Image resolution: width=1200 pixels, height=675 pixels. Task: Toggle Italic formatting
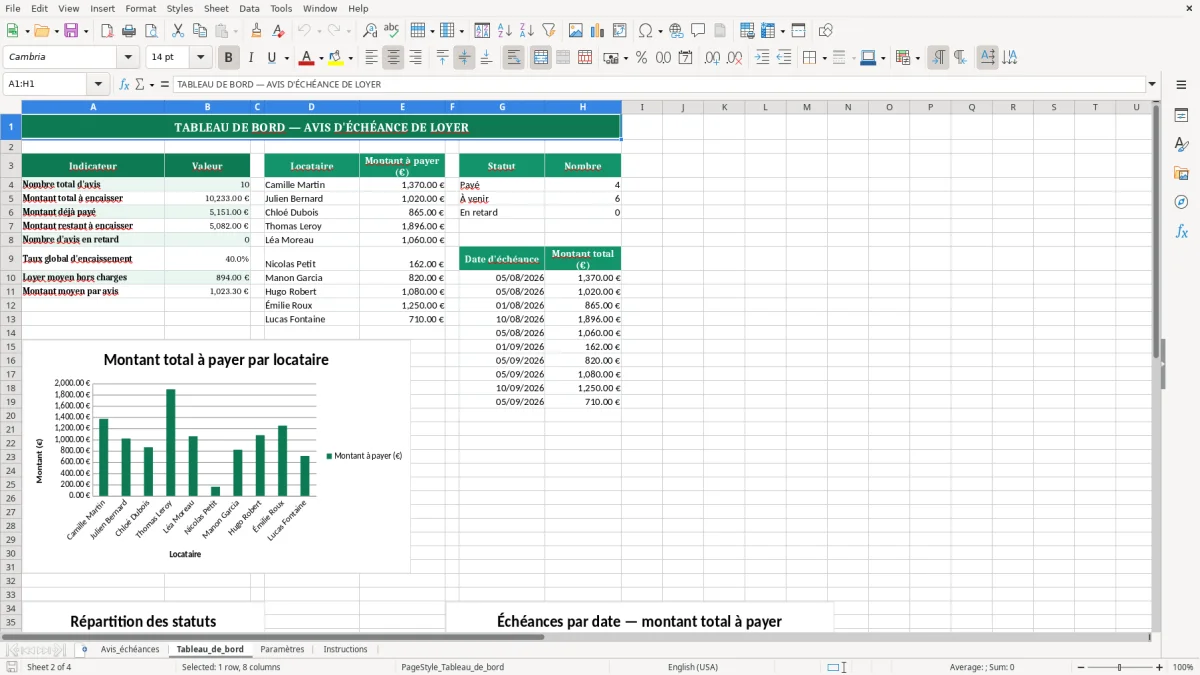click(x=250, y=58)
